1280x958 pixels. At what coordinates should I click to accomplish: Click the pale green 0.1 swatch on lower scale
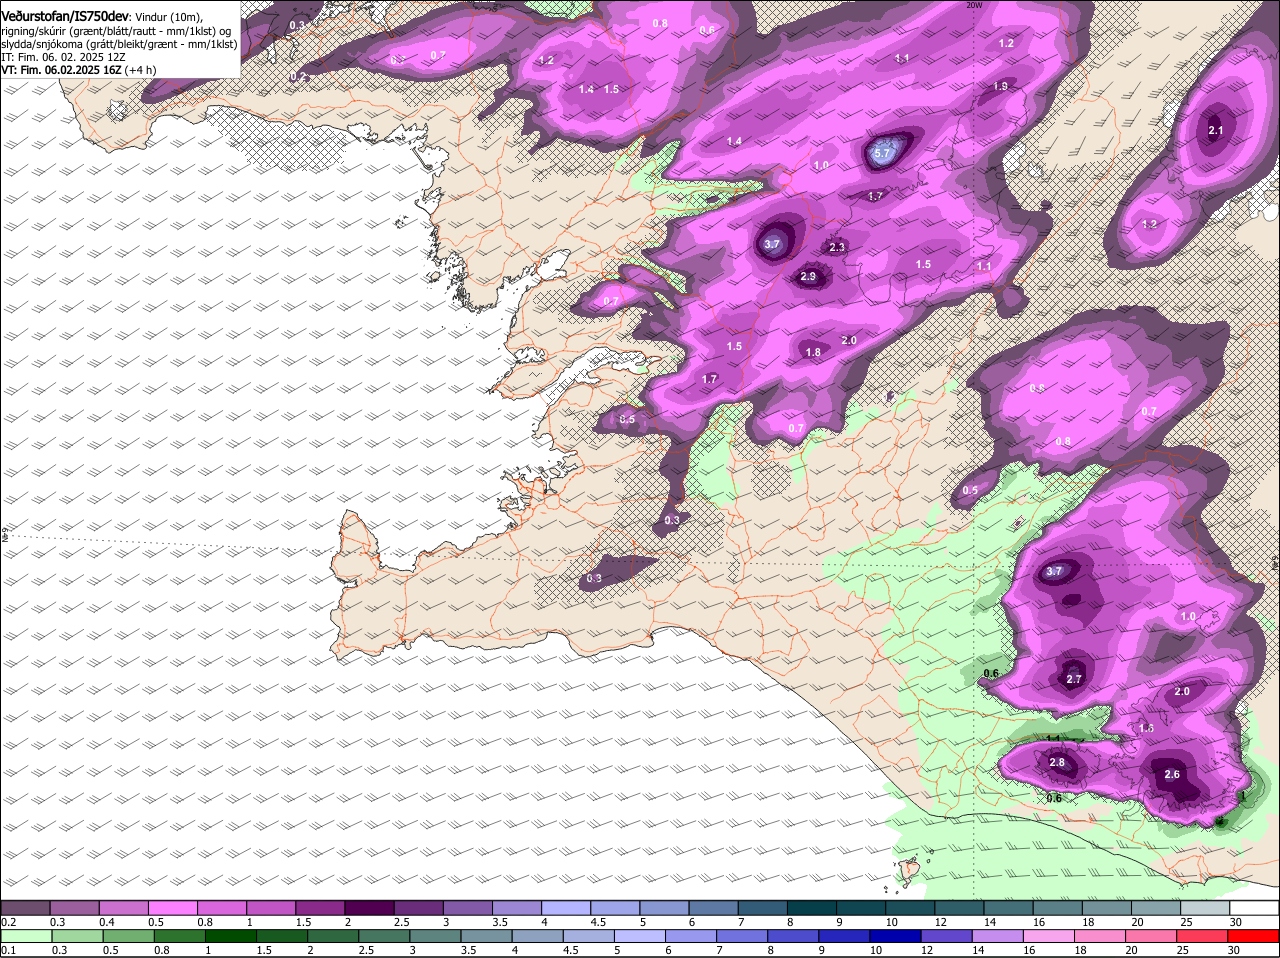[25, 936]
